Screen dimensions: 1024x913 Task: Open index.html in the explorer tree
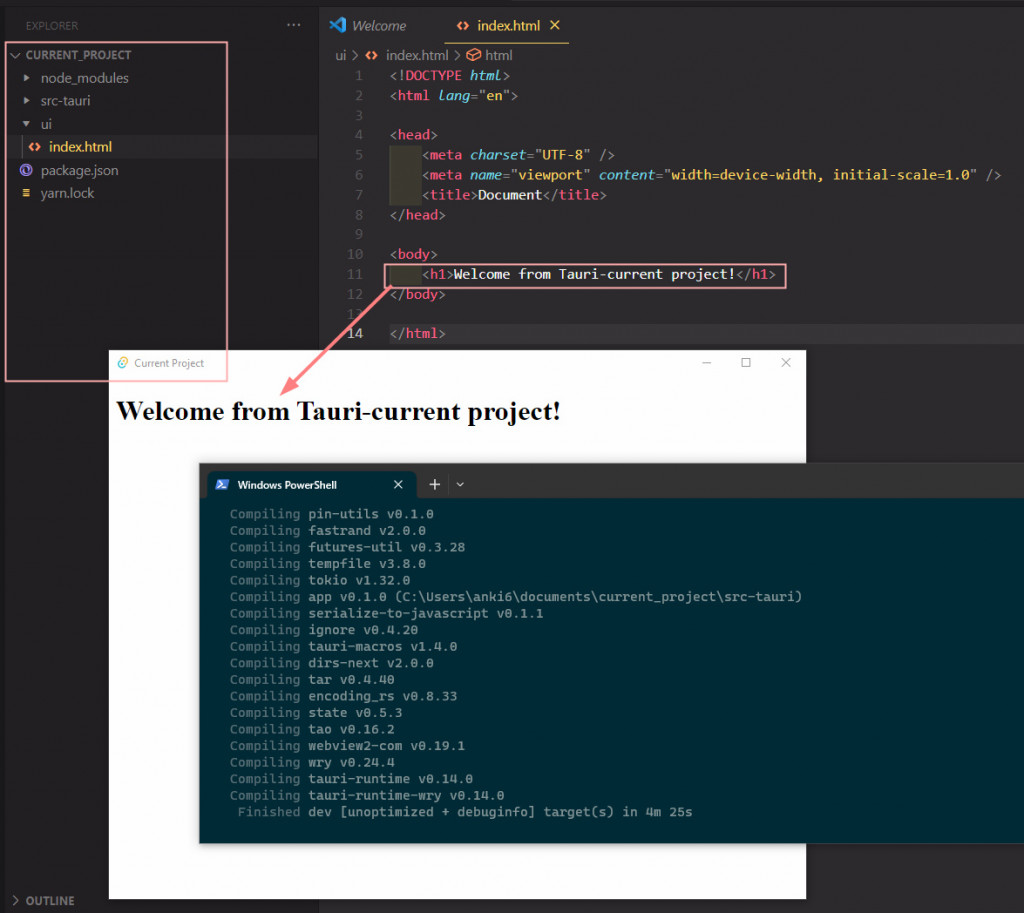(x=80, y=147)
